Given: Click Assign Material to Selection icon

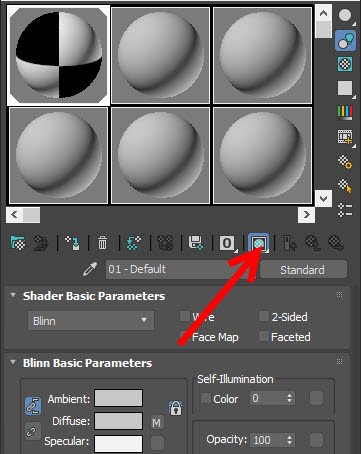Looking at the screenshot, I should coord(72,243).
